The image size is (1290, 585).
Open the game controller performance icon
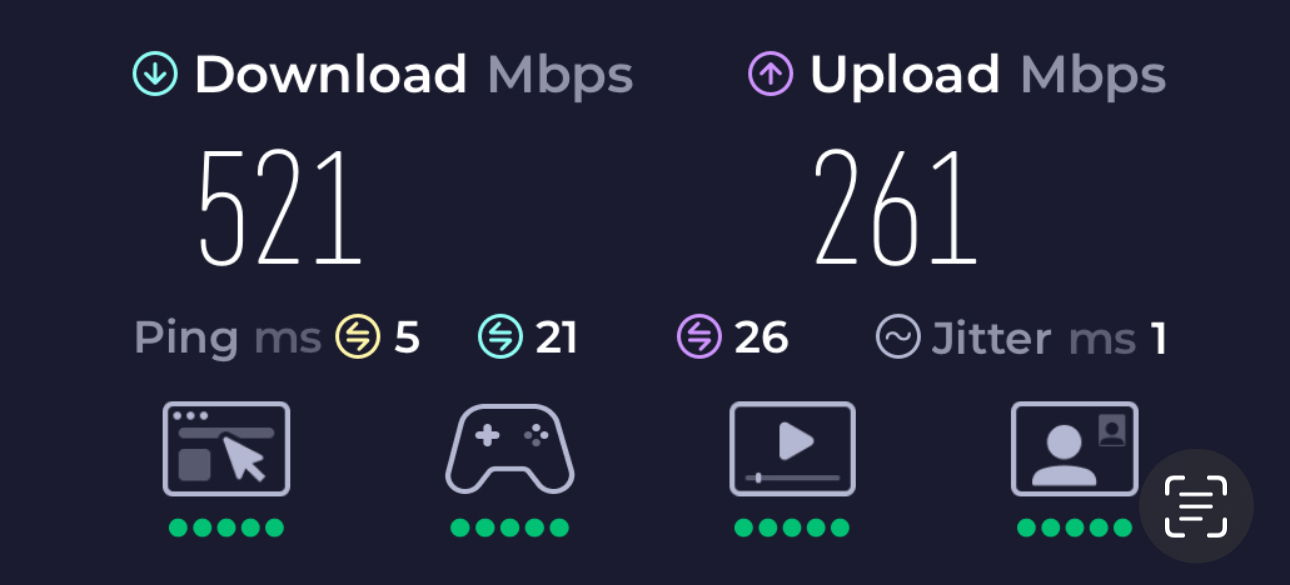(x=510, y=448)
